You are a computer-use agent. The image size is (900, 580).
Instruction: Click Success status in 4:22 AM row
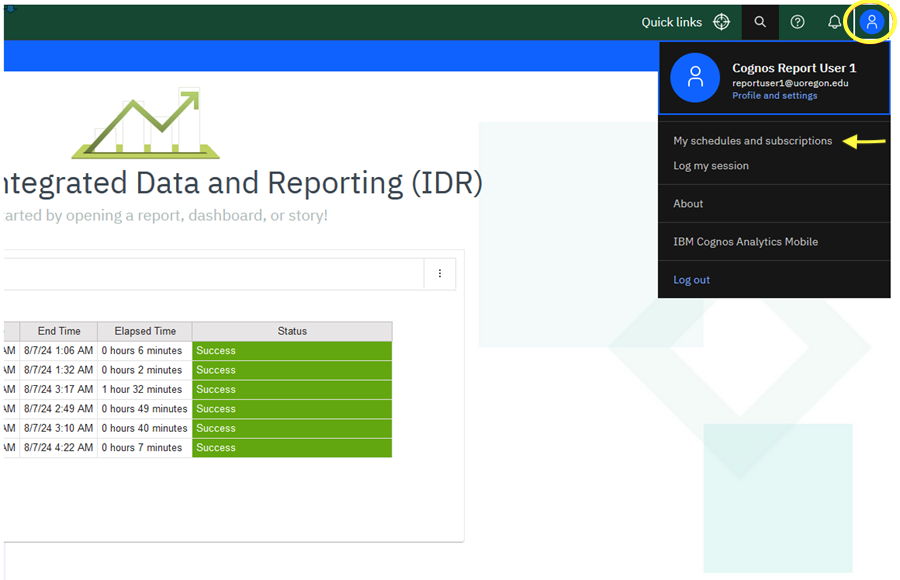click(x=292, y=448)
